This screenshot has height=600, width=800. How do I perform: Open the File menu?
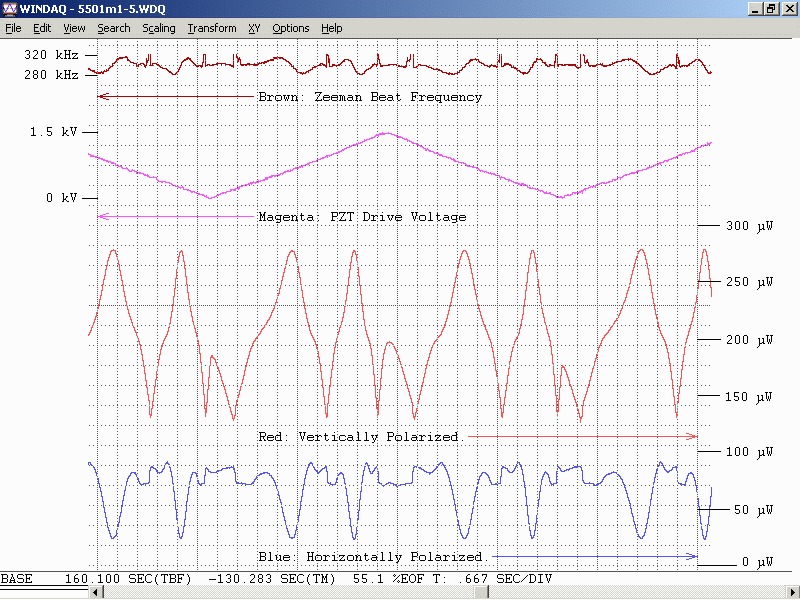click(x=13, y=28)
